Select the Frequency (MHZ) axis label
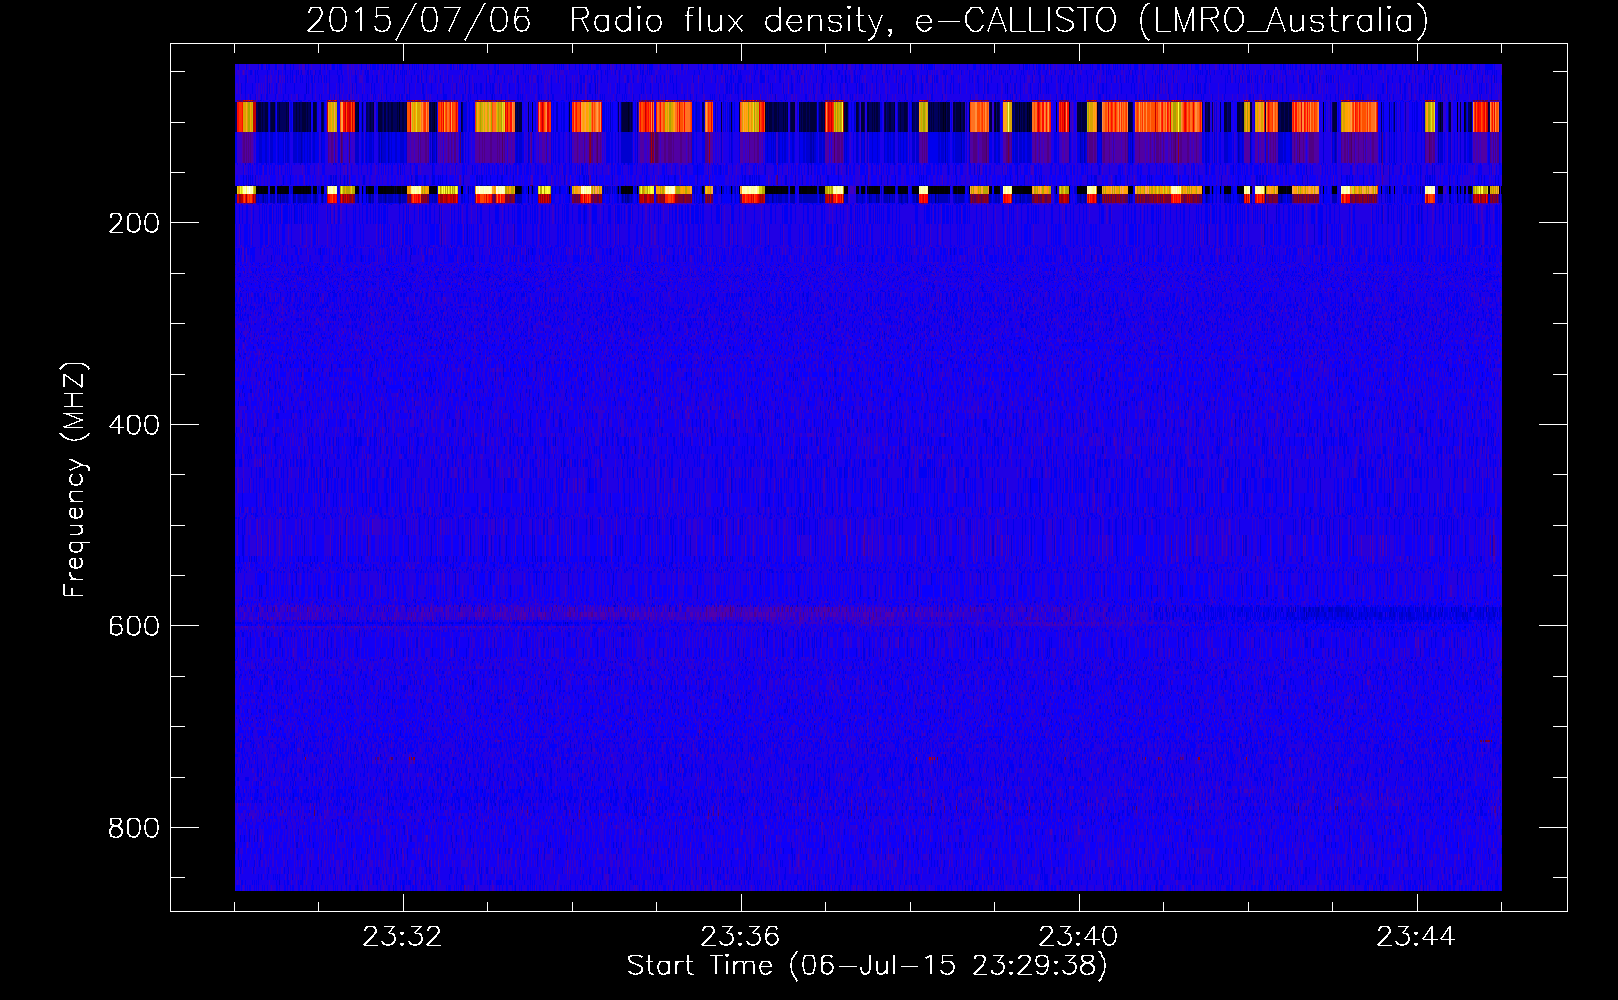 tap(75, 479)
